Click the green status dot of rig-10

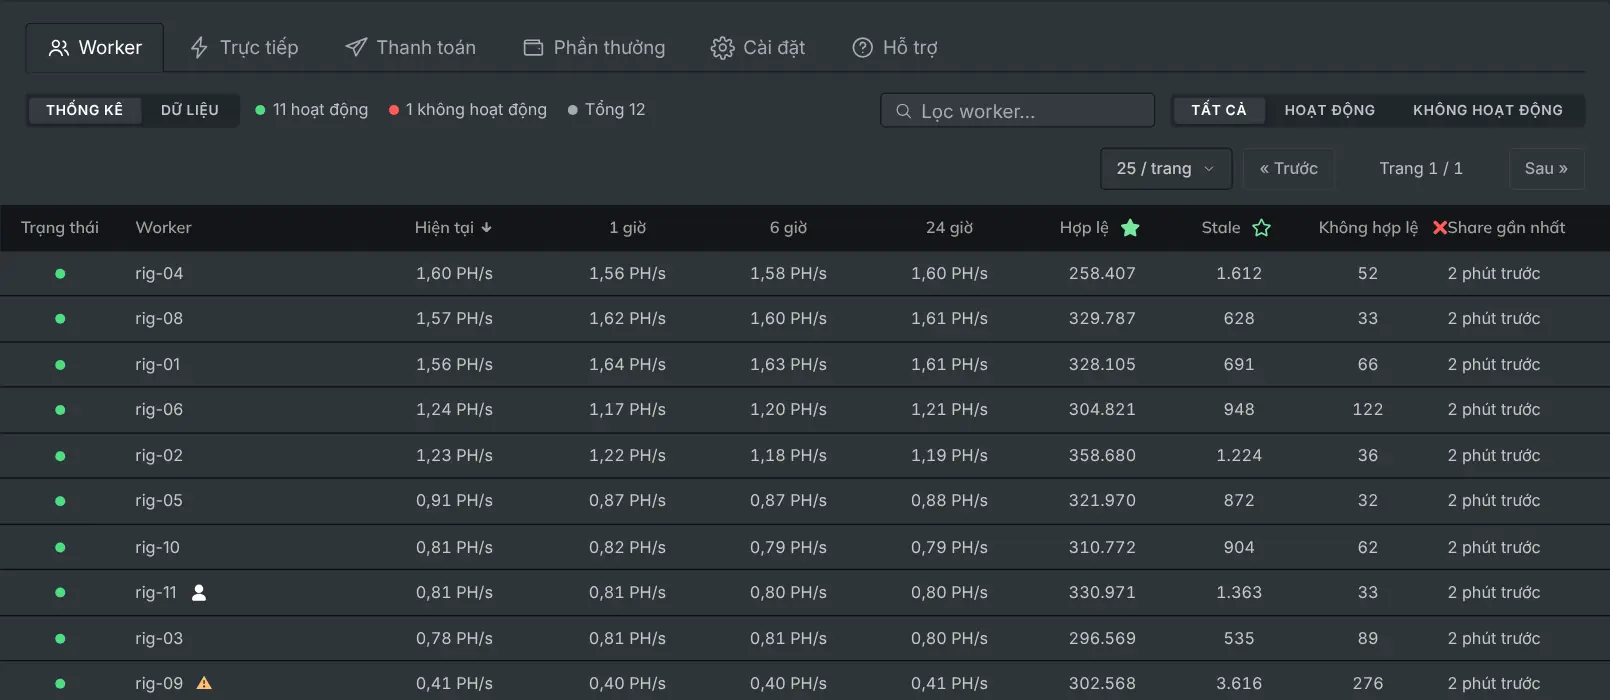[x=60, y=548]
